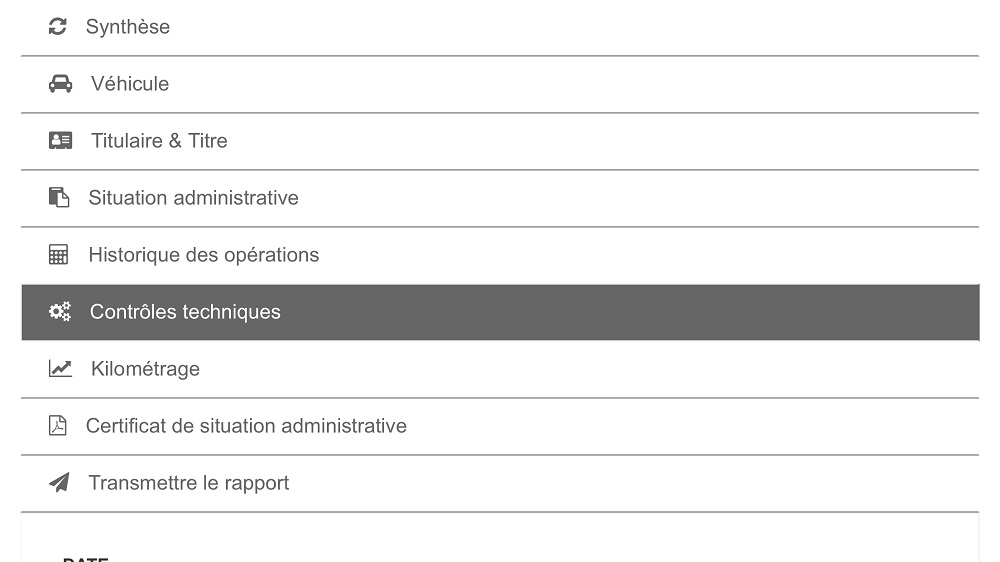Choose Transmettre le rapport

500,483
